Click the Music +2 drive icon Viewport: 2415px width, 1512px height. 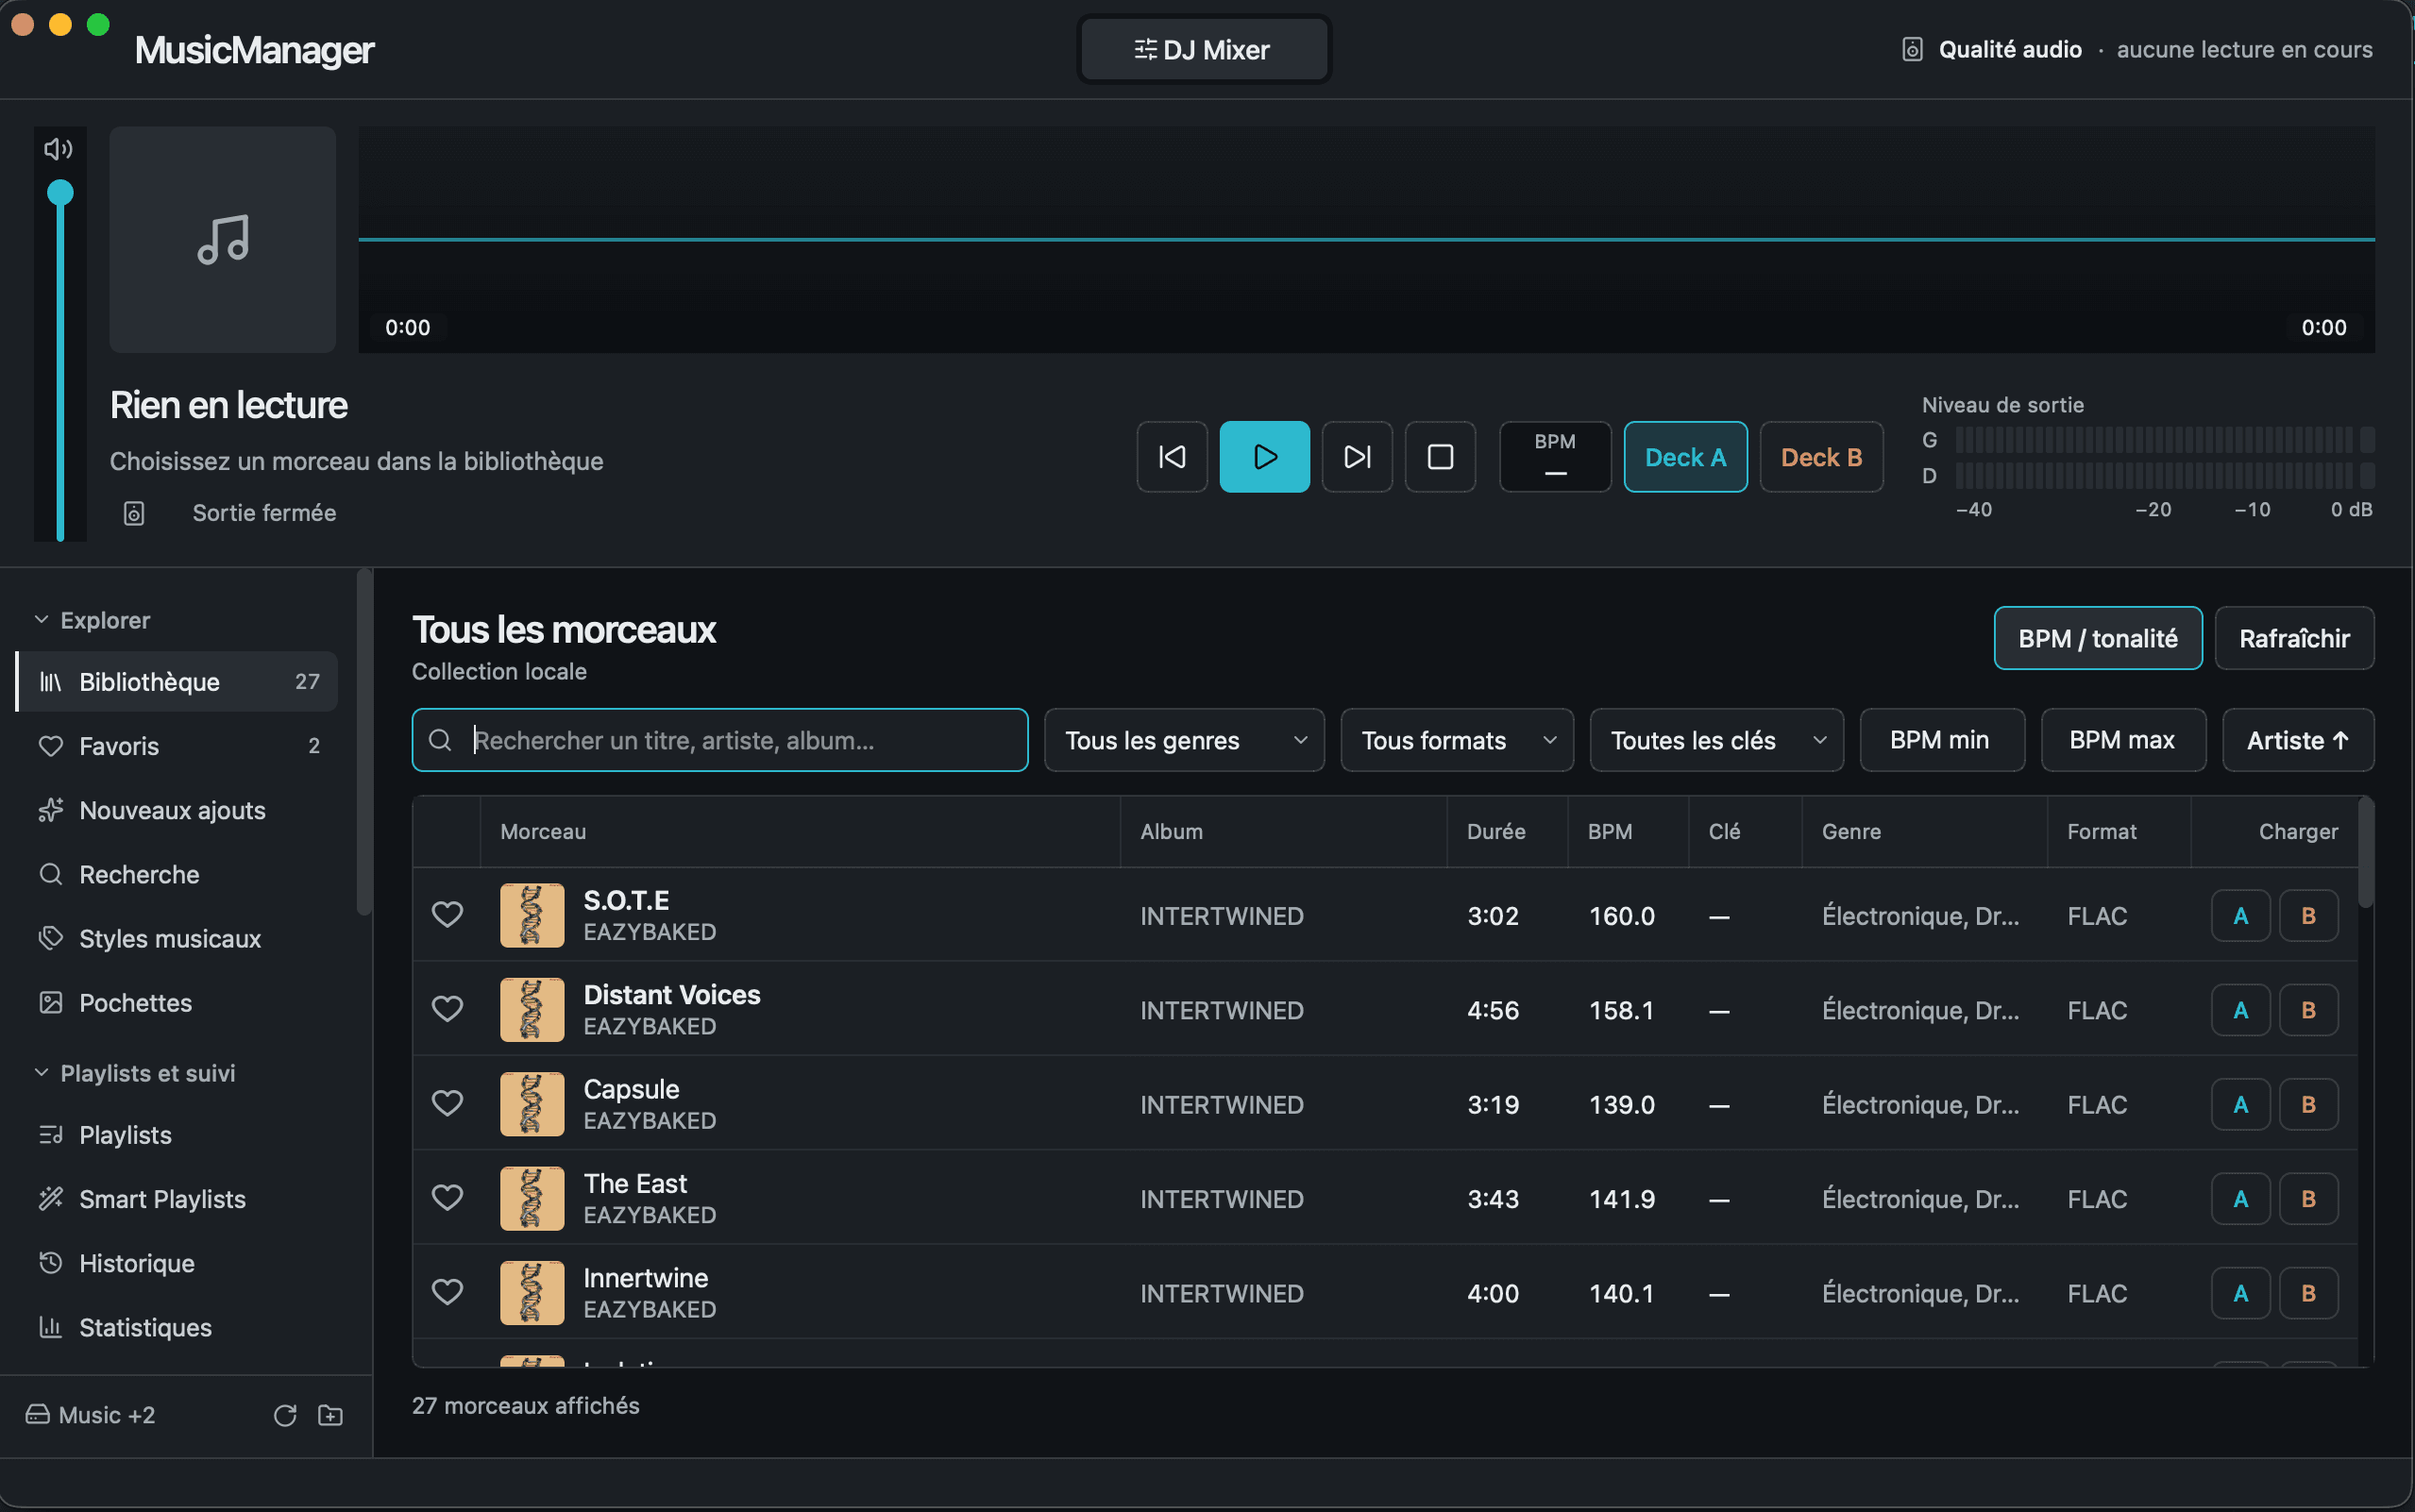pos(38,1414)
